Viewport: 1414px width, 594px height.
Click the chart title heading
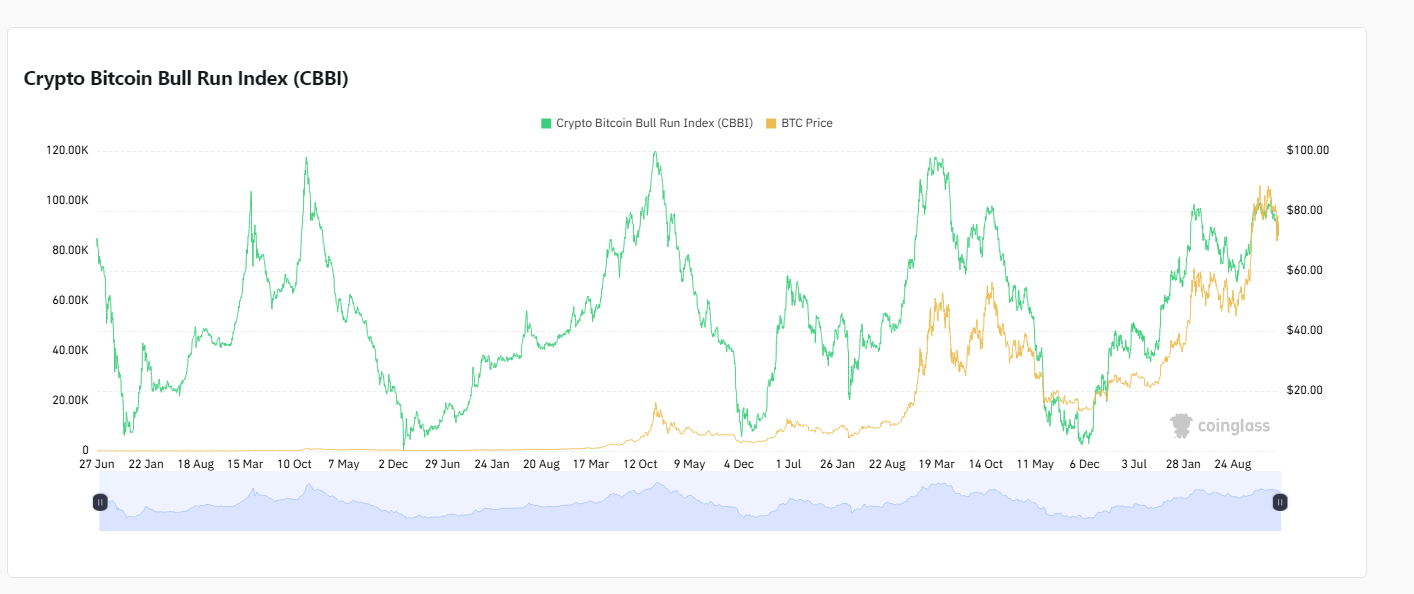coord(186,79)
